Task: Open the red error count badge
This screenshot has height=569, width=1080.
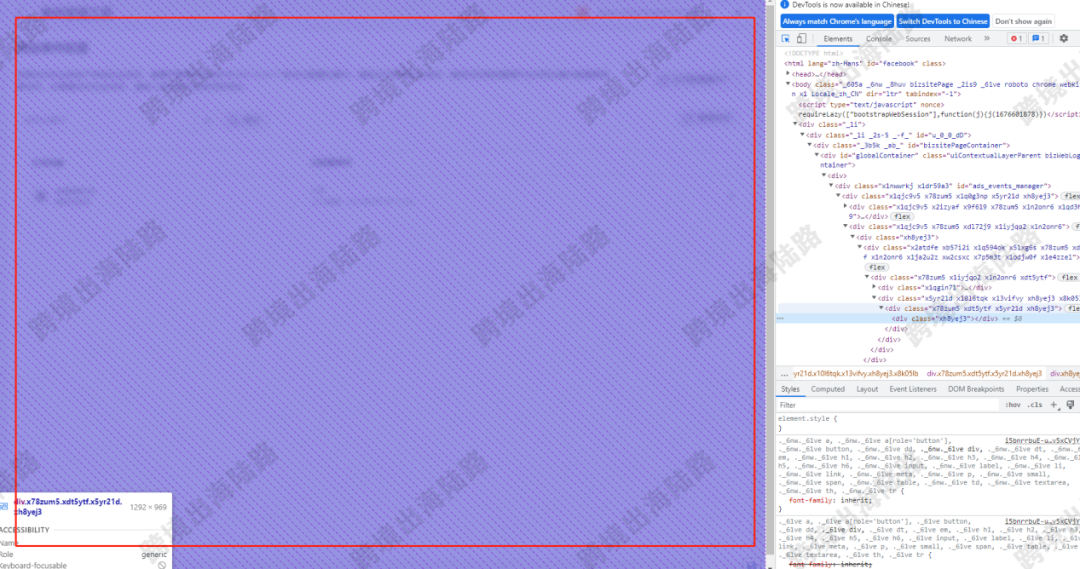Action: (1016, 39)
